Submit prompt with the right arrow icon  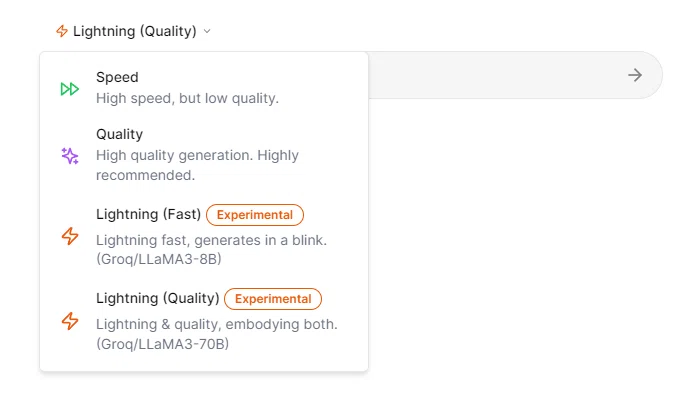pyautogui.click(x=635, y=75)
